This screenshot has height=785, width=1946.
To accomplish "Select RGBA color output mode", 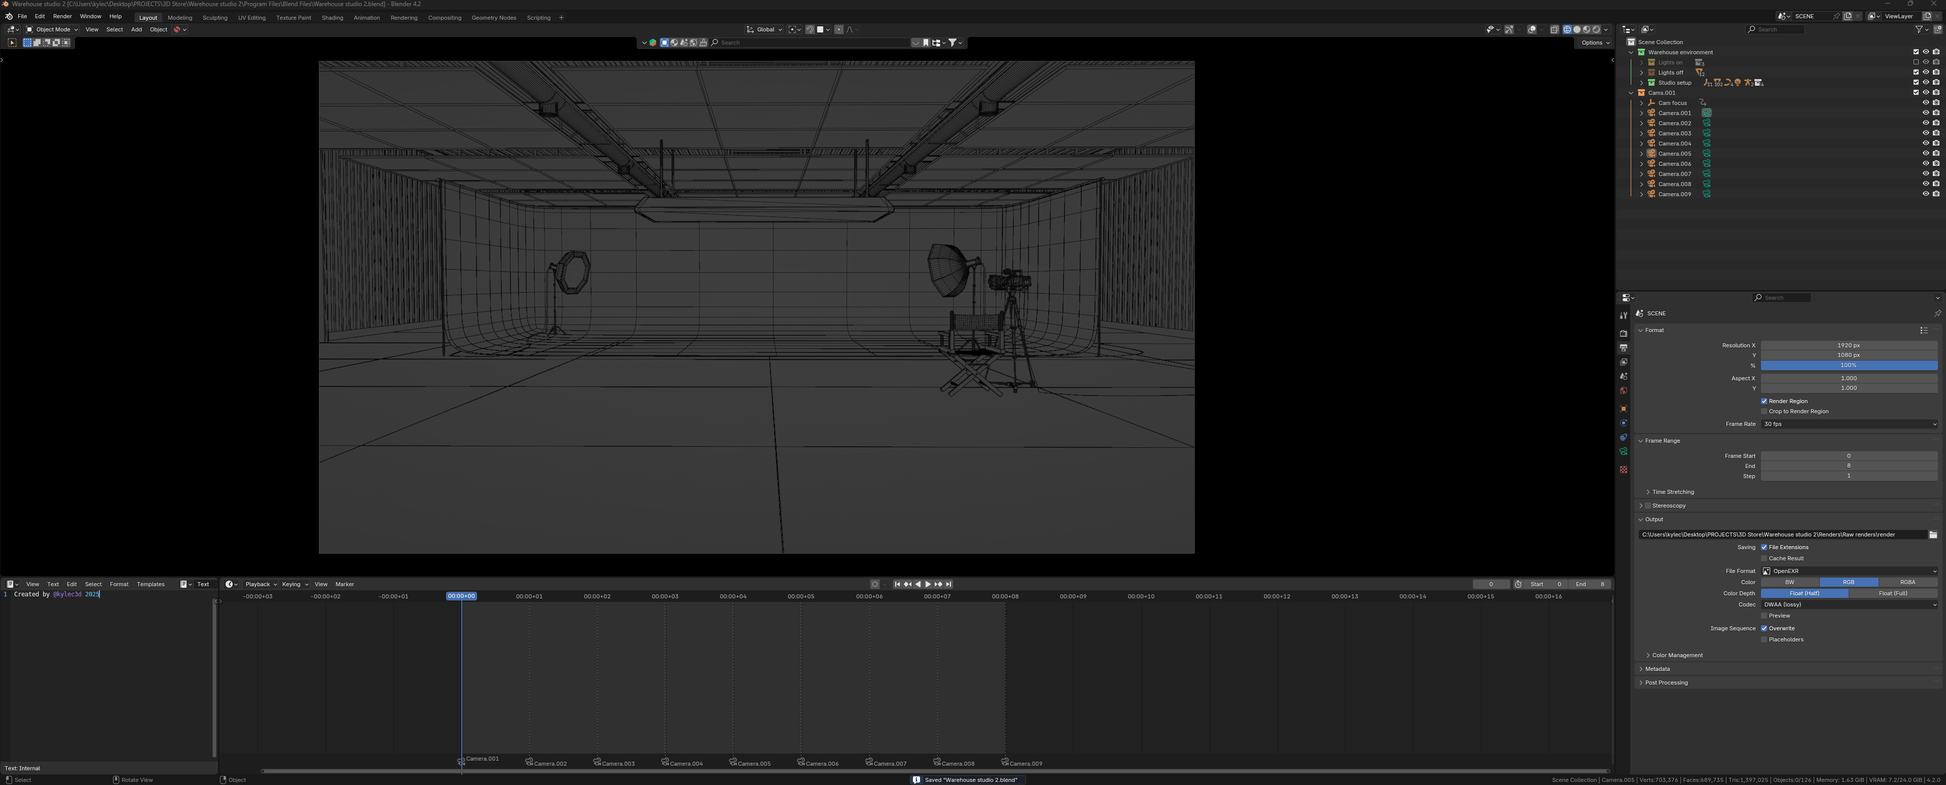I will point(1907,582).
